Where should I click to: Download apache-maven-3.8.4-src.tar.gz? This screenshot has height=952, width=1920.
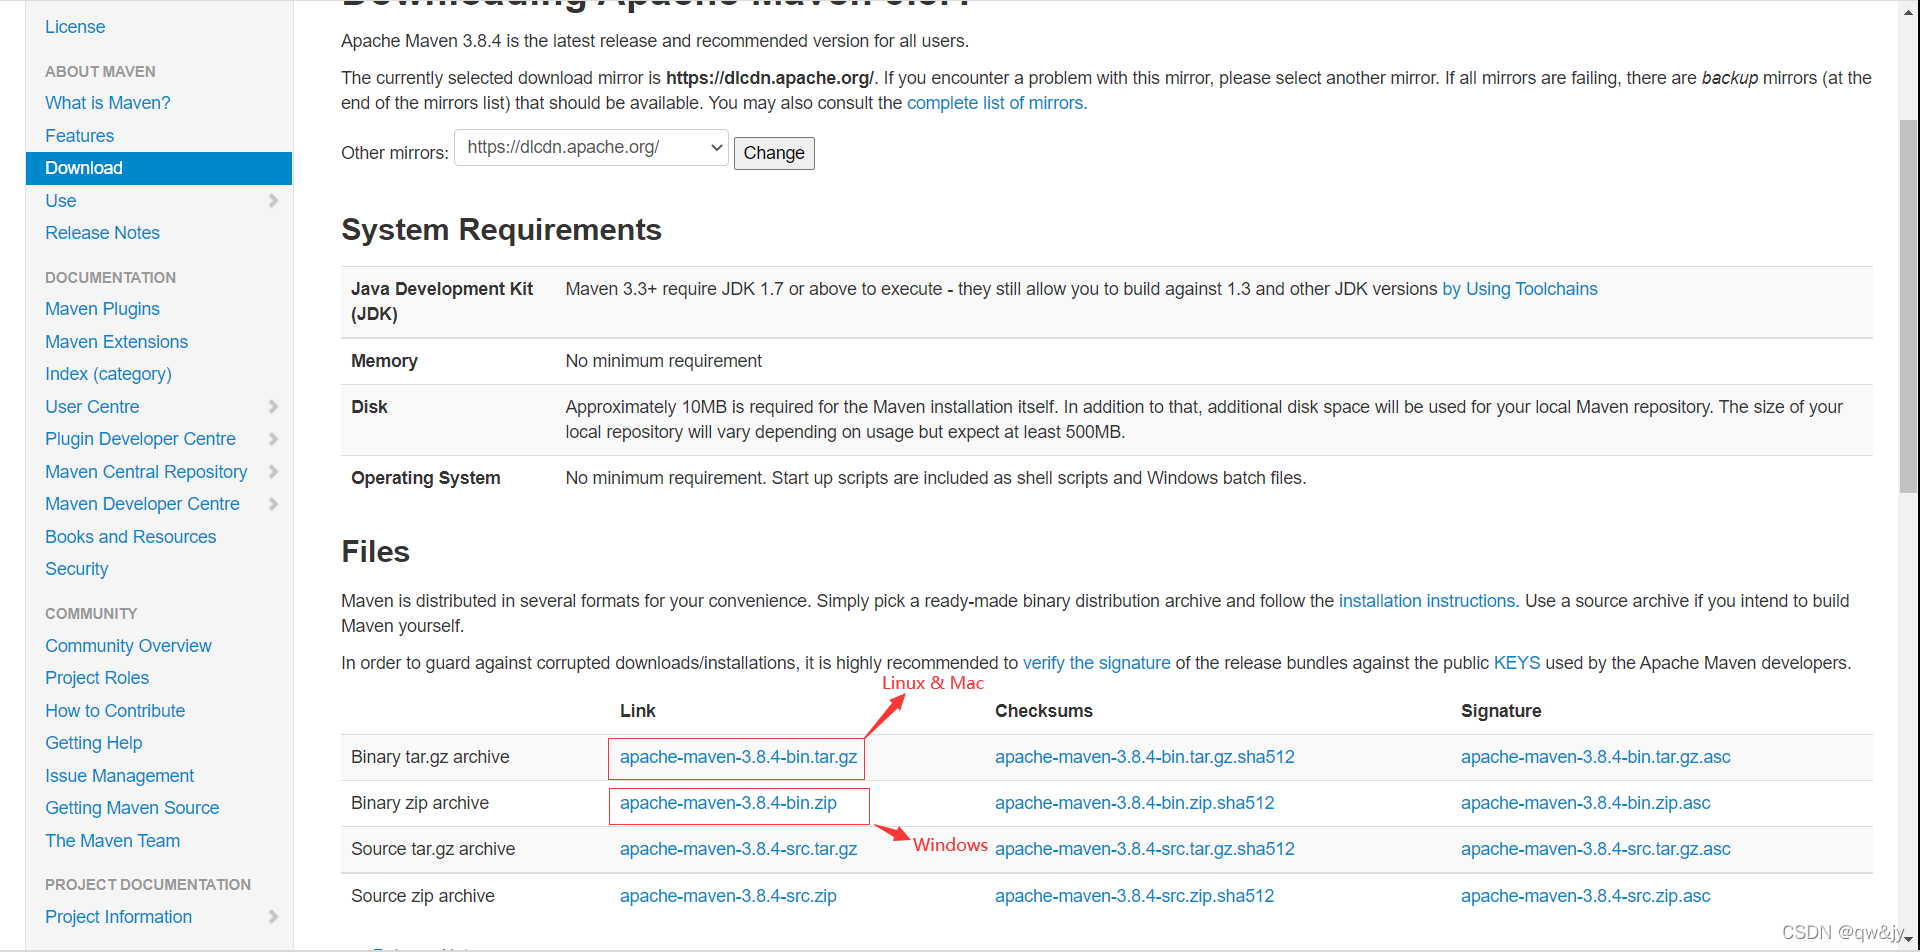(x=738, y=849)
